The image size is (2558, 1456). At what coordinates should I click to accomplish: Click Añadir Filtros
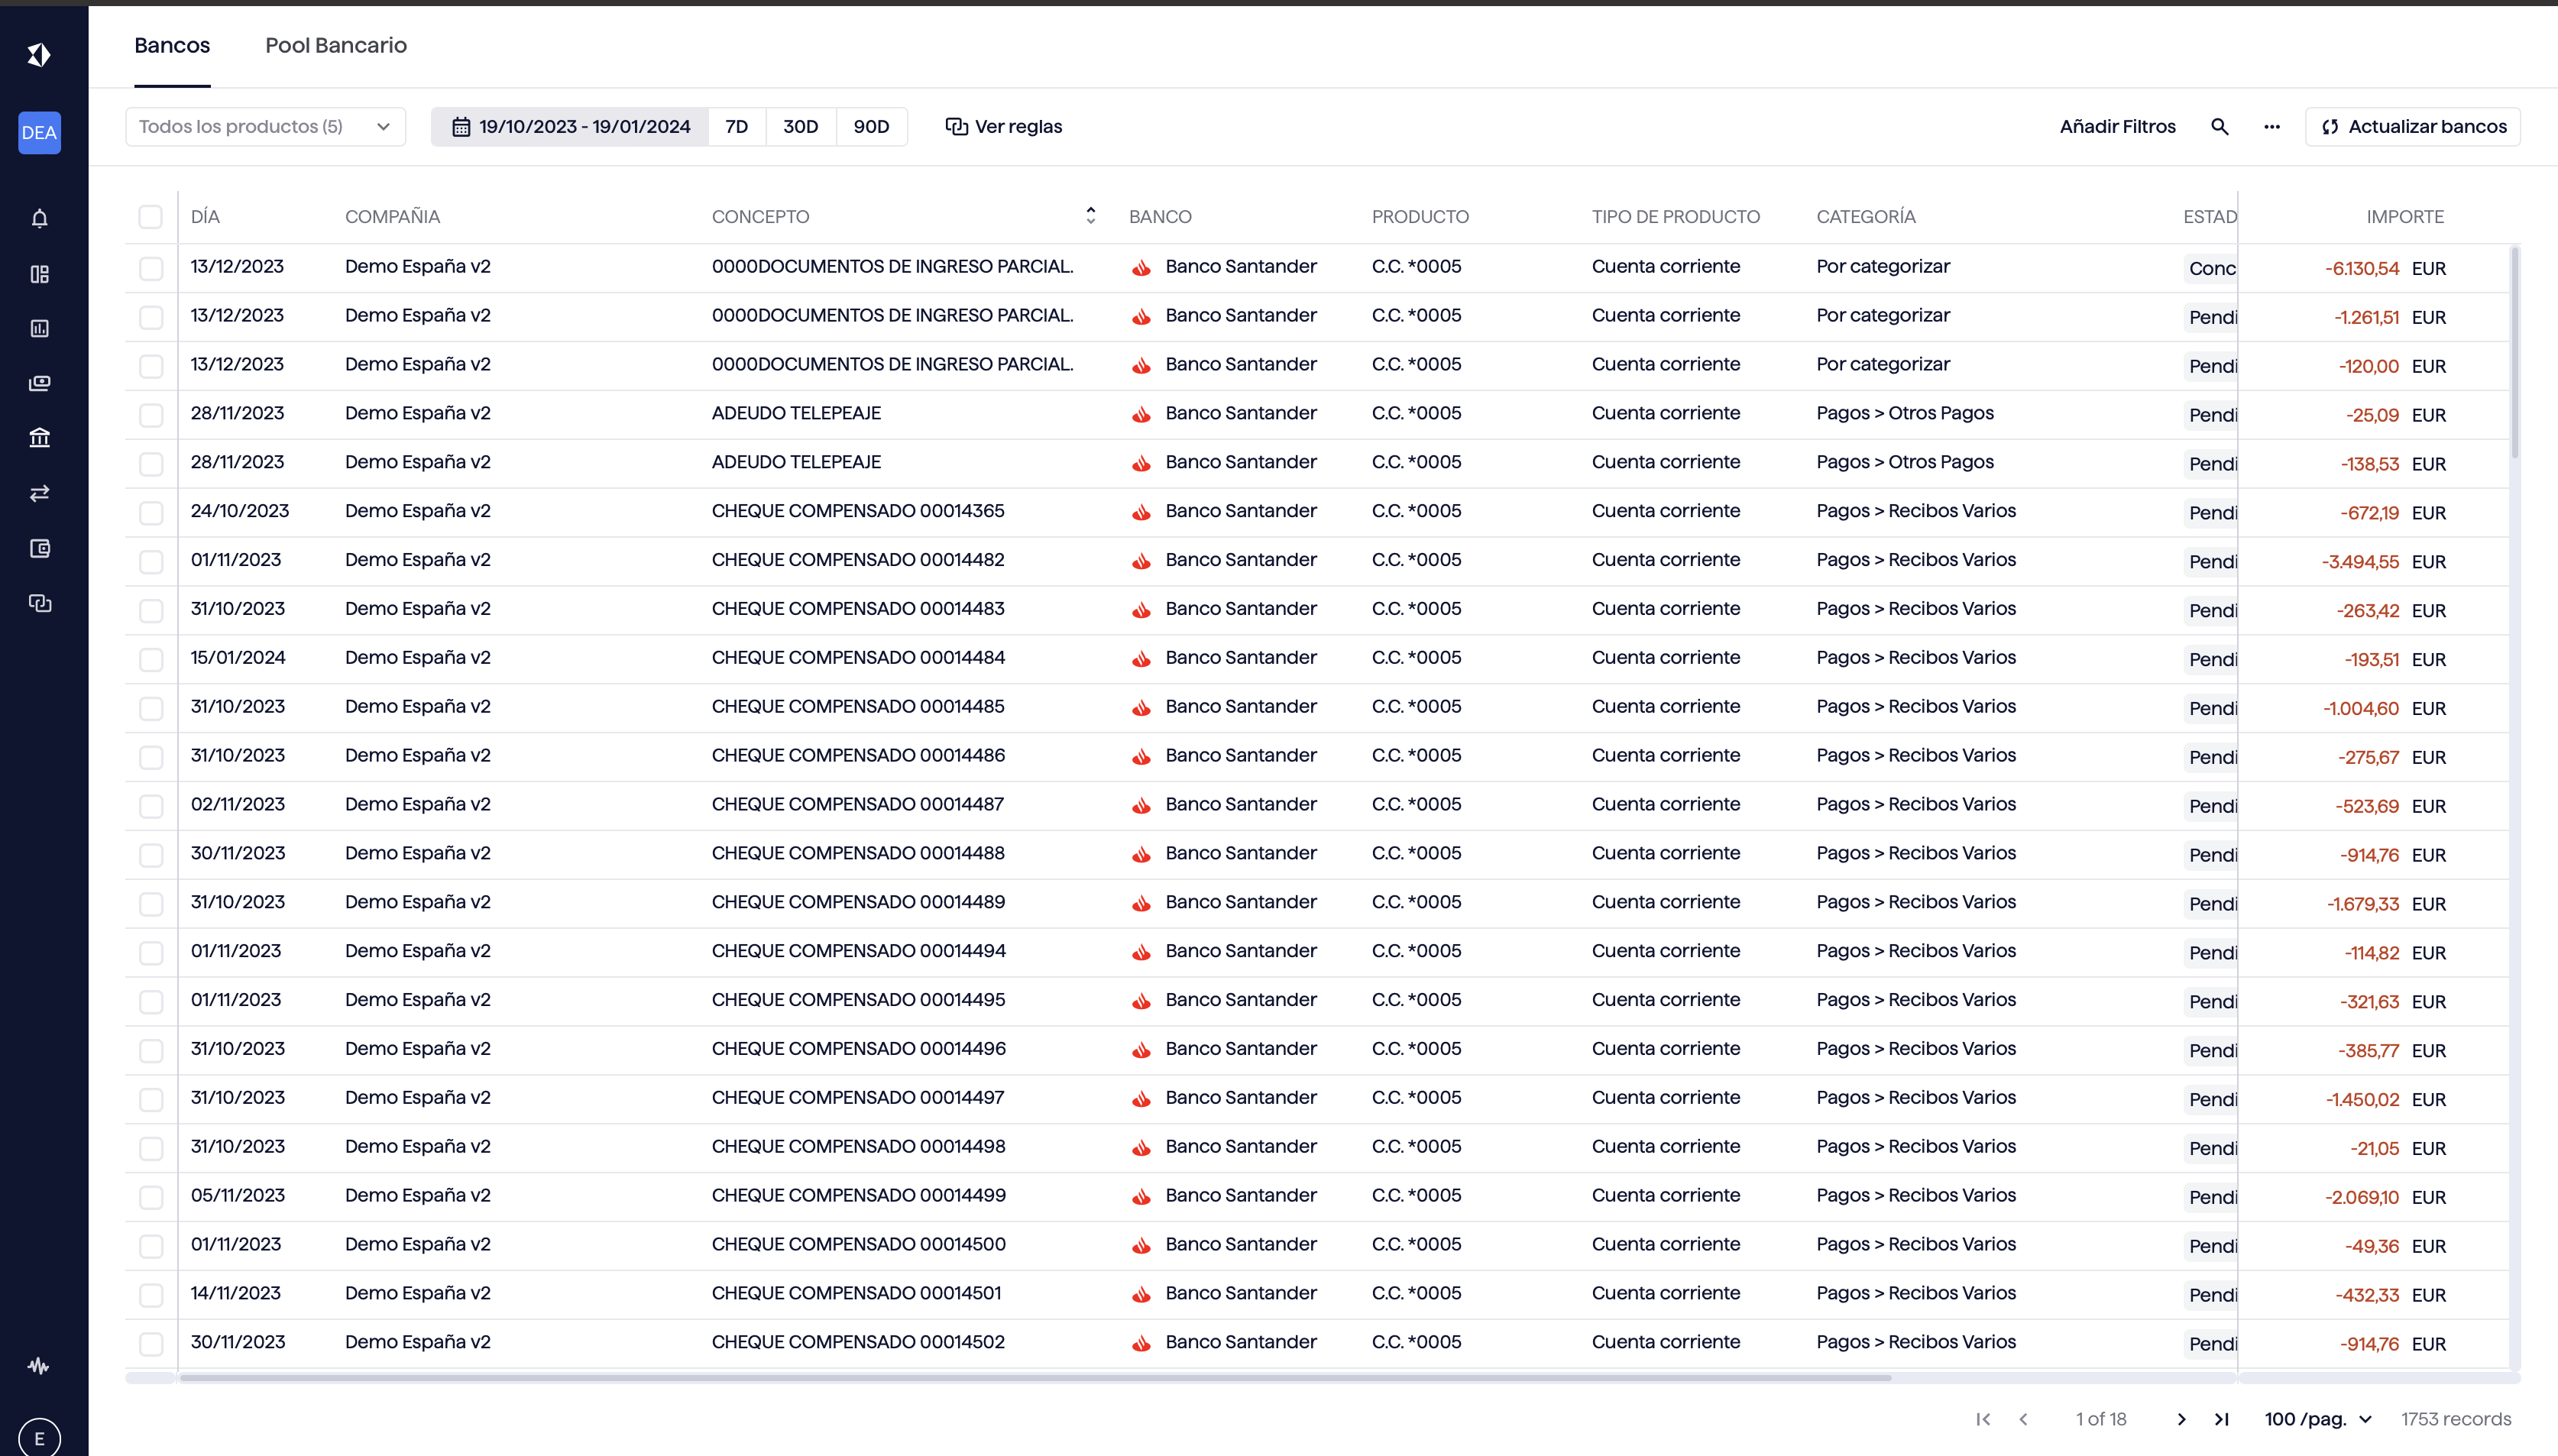pos(2117,127)
